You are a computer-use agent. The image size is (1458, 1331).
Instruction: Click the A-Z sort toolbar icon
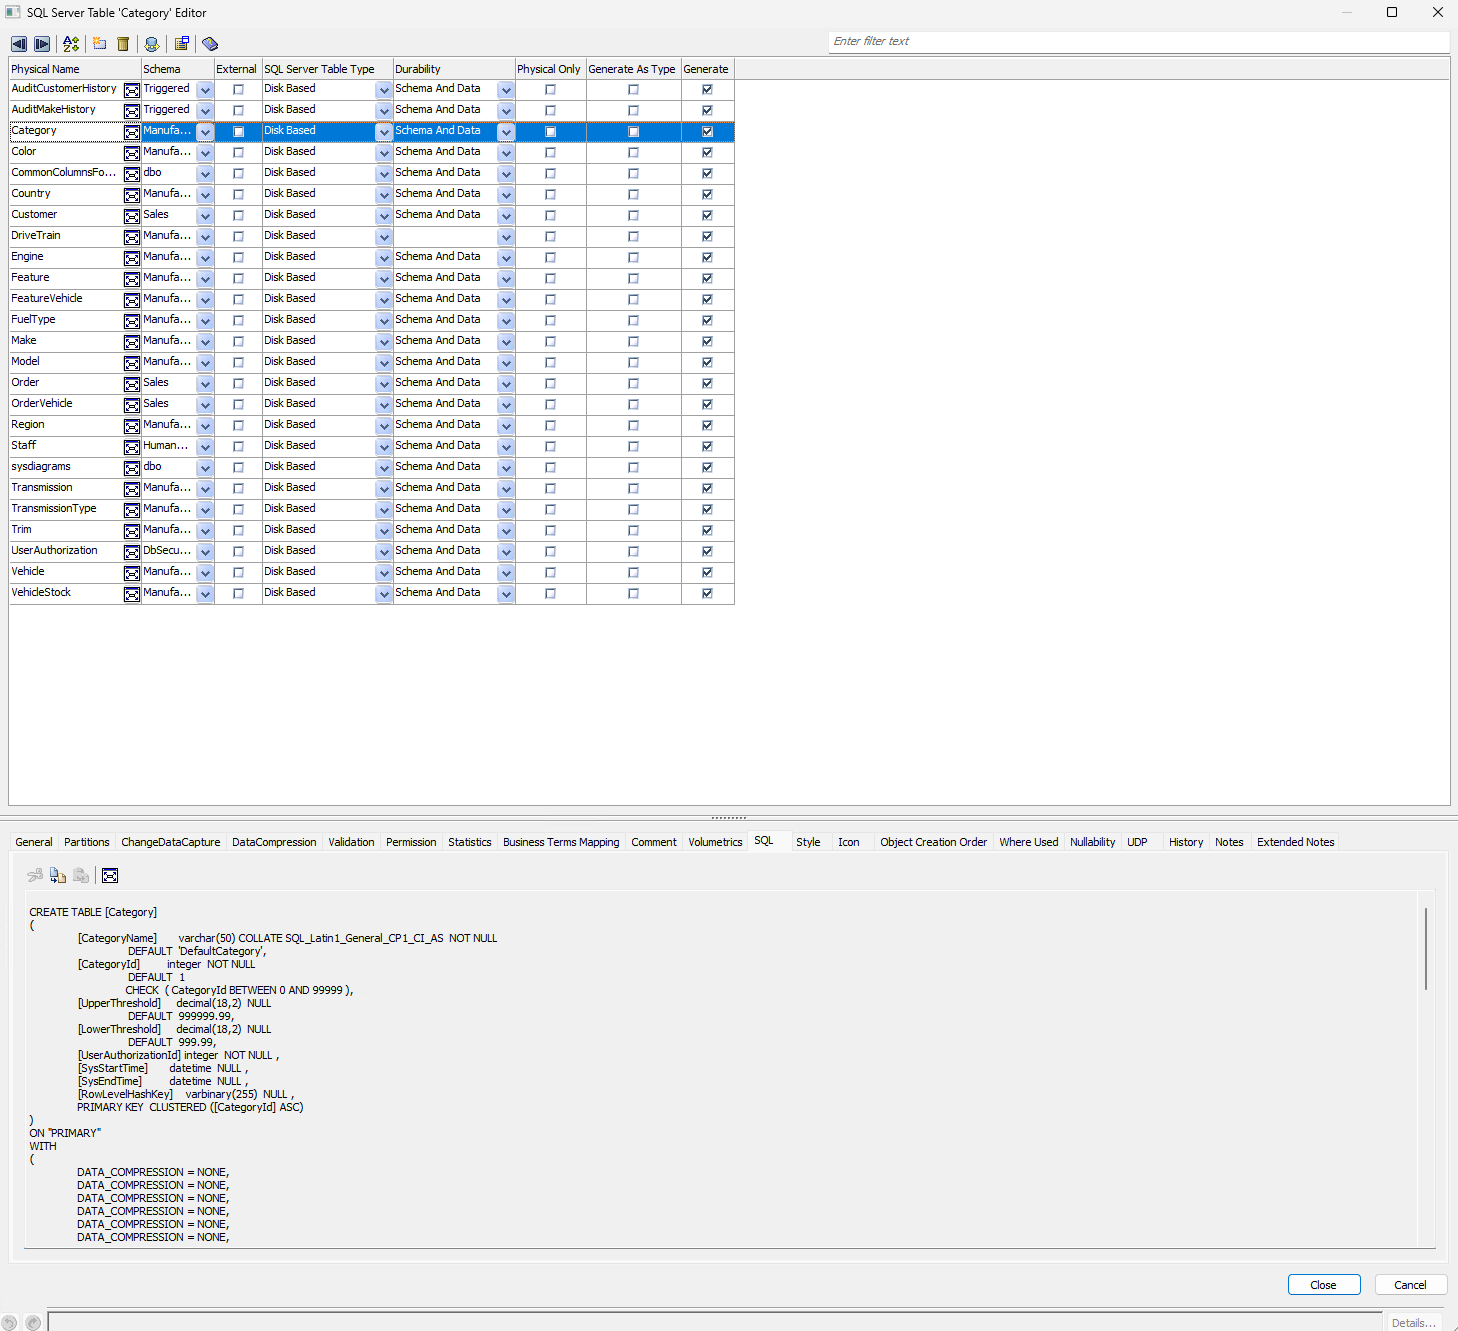[71, 44]
